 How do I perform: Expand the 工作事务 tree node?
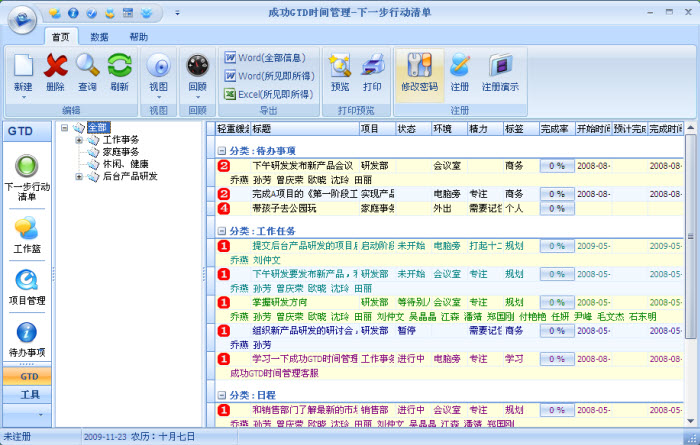79,140
